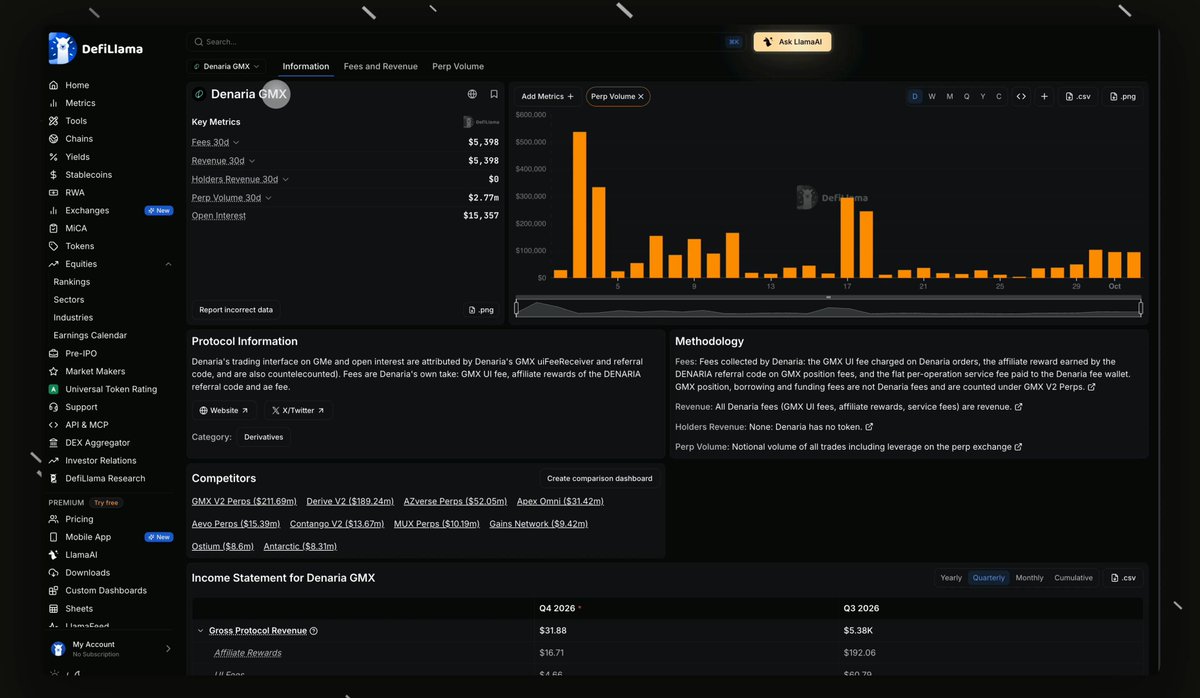Open the Fees and Revenue tab
The image size is (1200, 698).
click(381, 66)
